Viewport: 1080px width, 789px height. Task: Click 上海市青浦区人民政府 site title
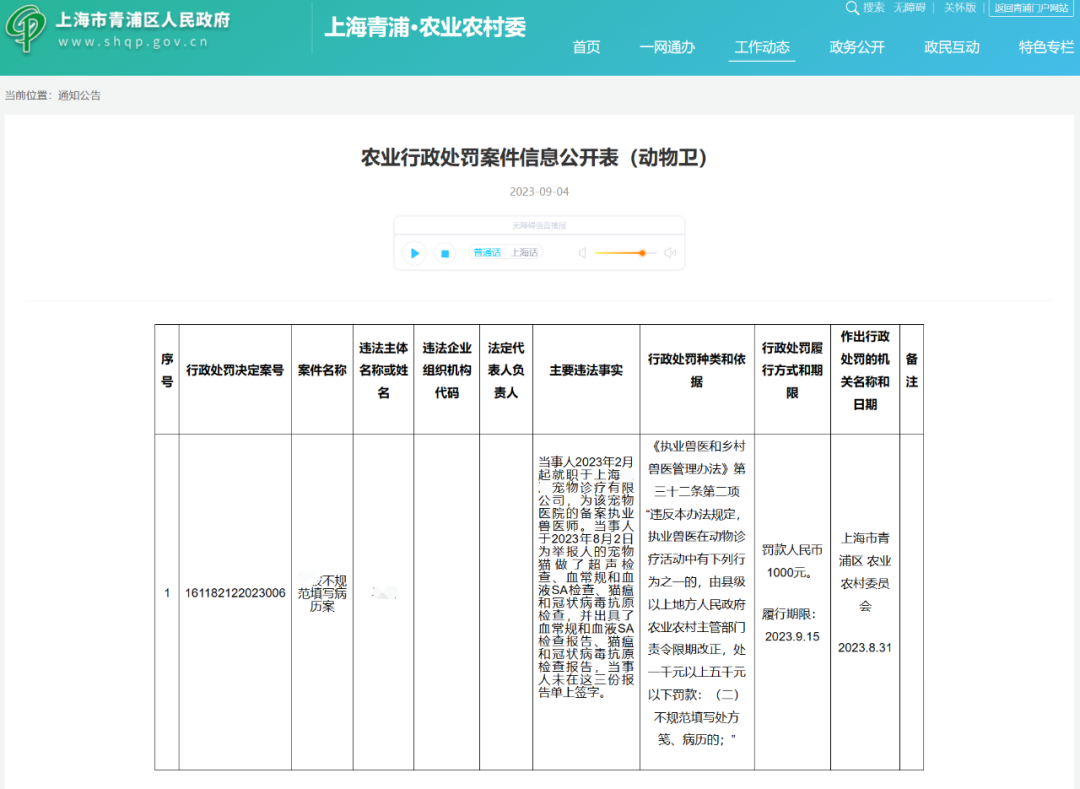[143, 20]
